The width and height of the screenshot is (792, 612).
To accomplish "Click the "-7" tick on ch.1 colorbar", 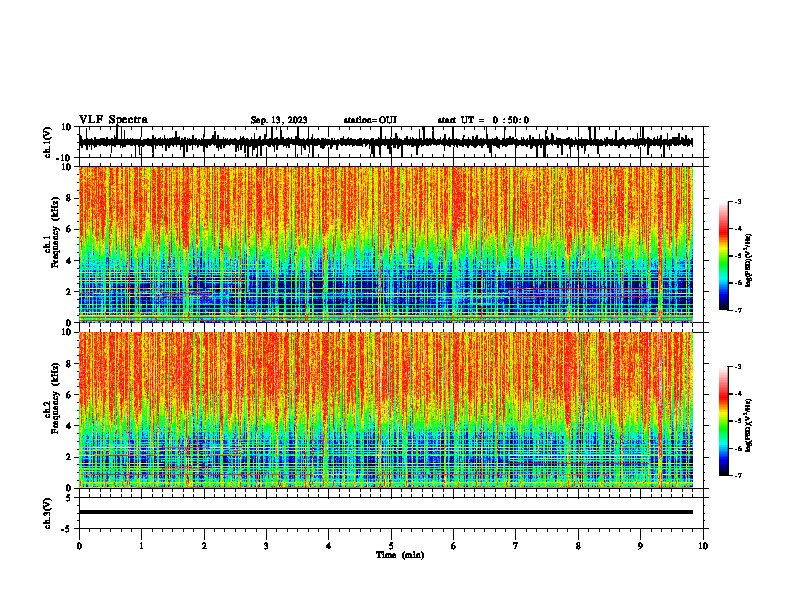I will (x=737, y=310).
